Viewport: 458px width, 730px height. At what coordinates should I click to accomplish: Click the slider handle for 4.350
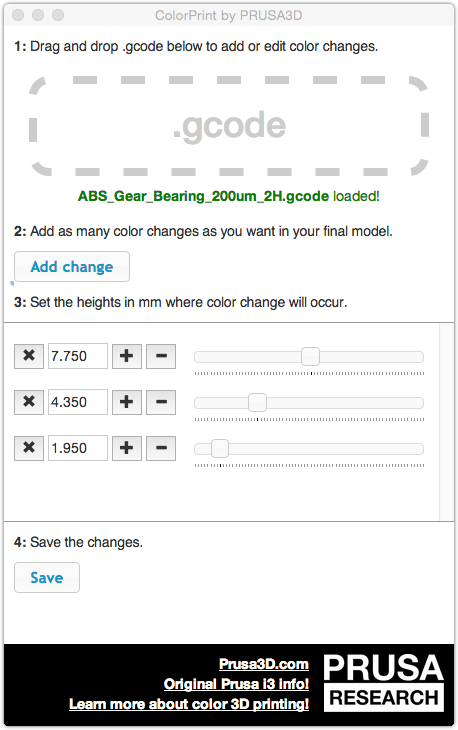(x=257, y=402)
